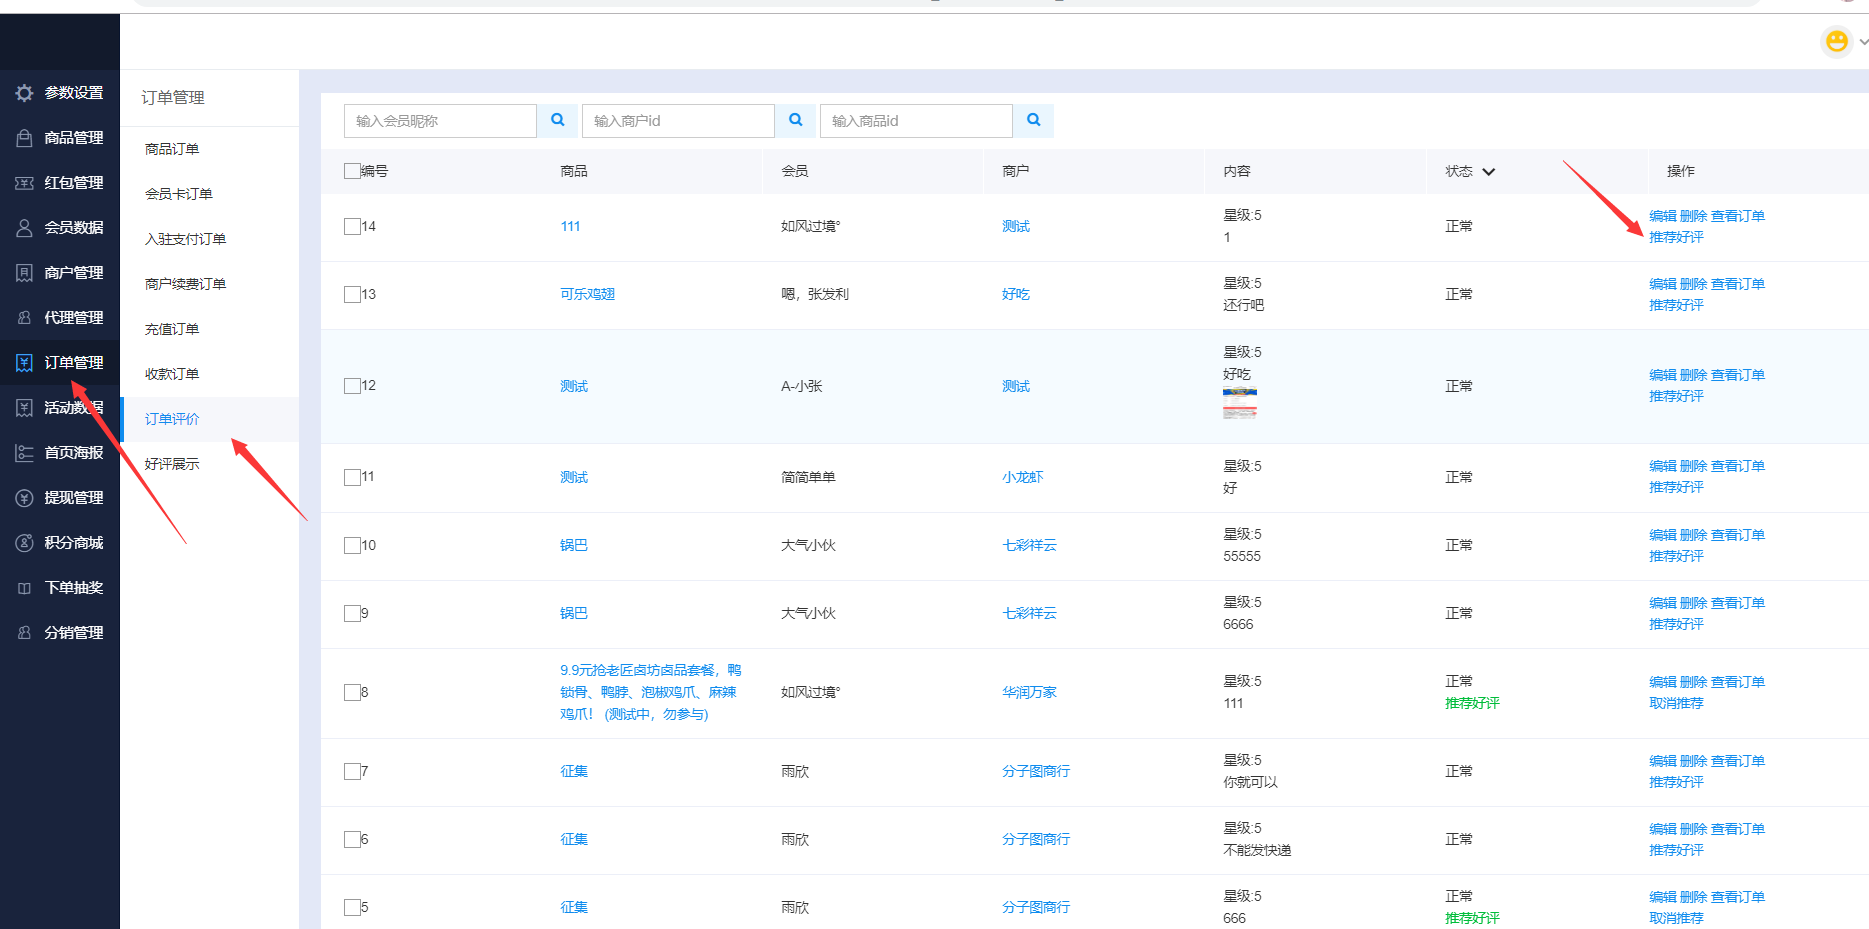The image size is (1869, 929).
Task: Check the checkbox for row 12
Action: click(352, 386)
